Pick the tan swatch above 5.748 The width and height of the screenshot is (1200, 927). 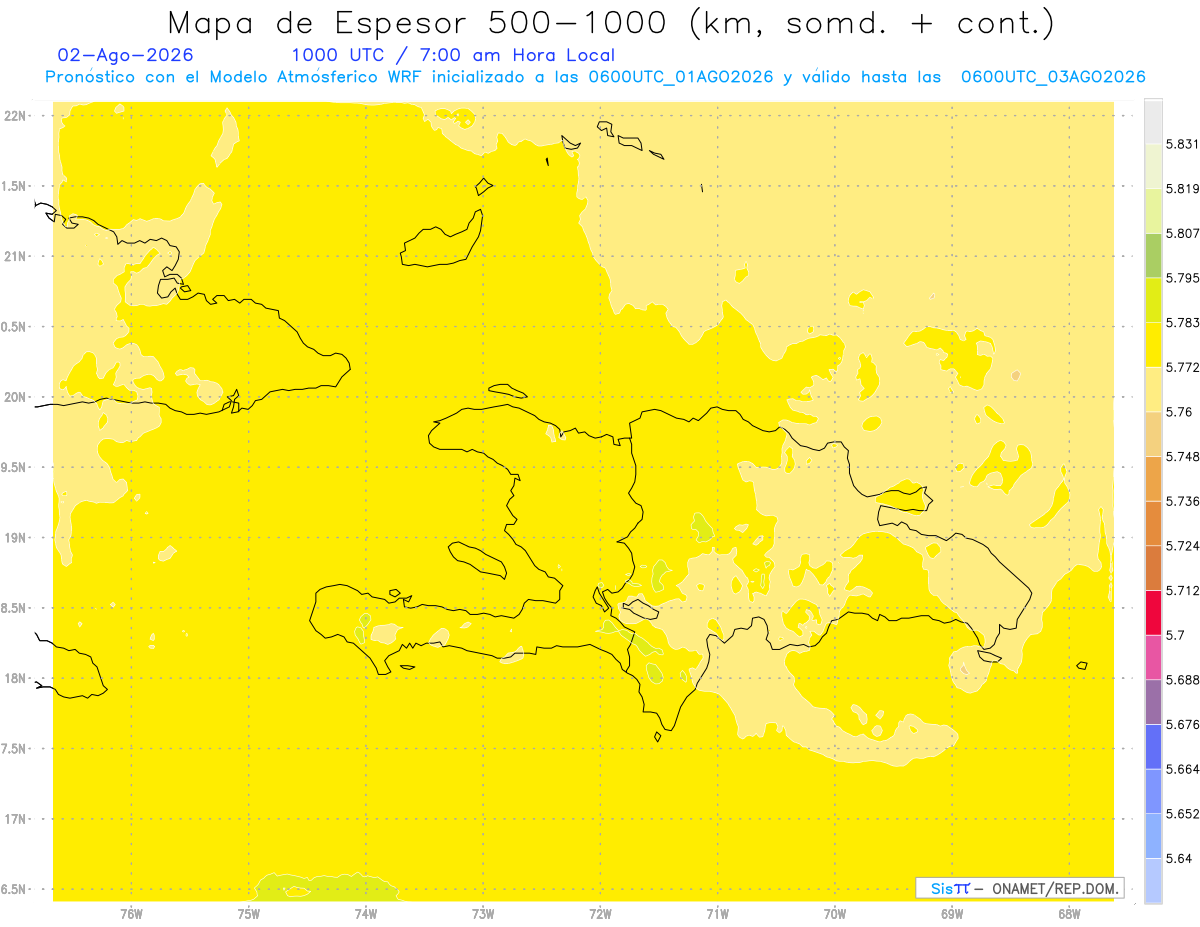pyautogui.click(x=1153, y=433)
